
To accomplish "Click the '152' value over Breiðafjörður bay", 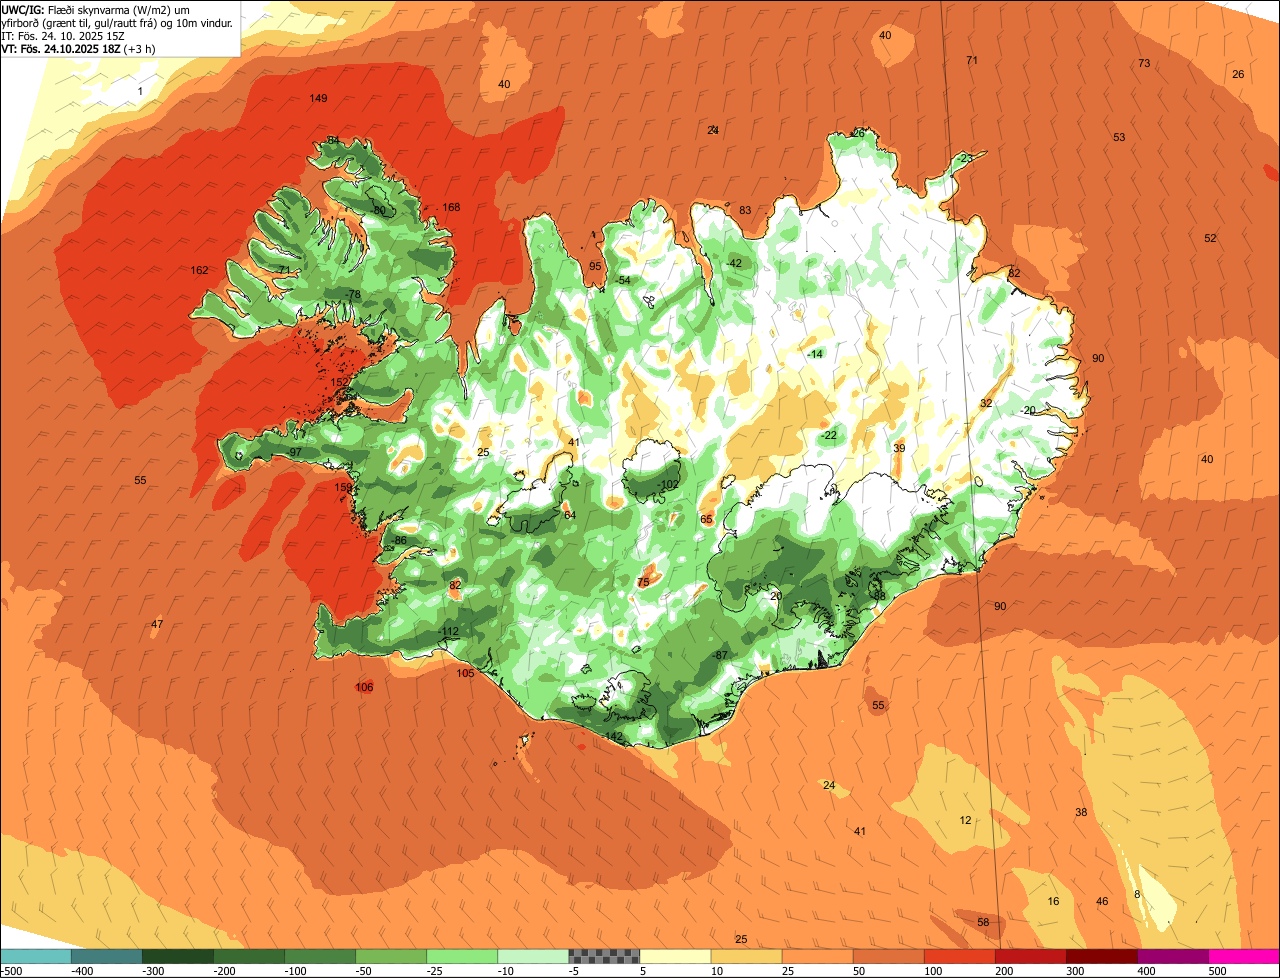I will [339, 382].
